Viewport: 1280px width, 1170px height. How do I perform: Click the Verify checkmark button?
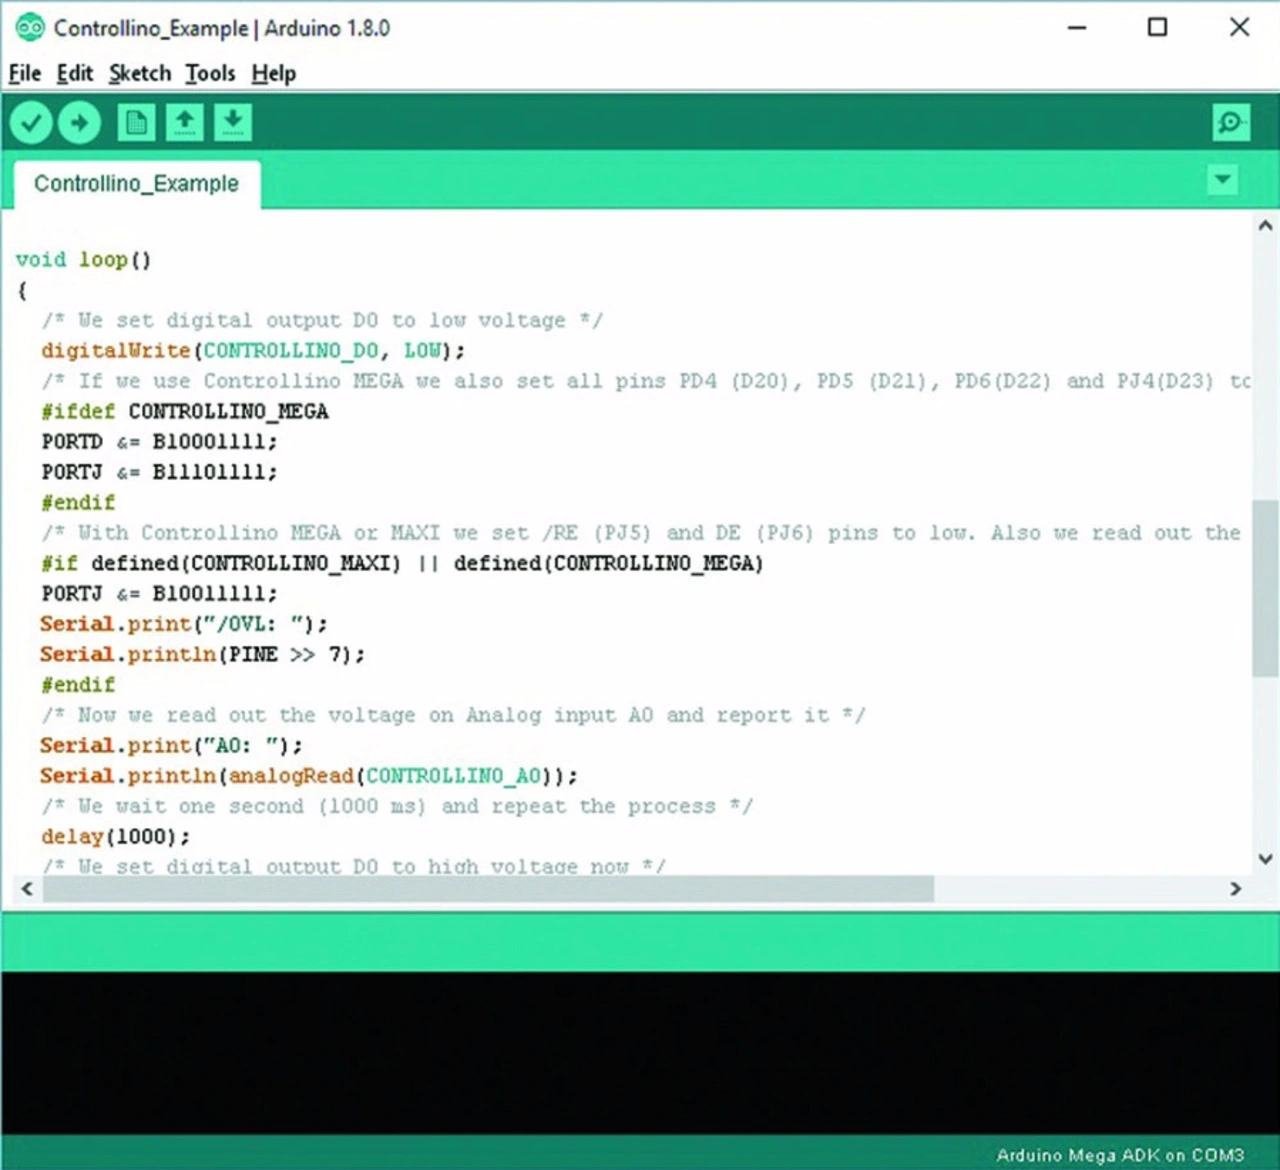31,123
